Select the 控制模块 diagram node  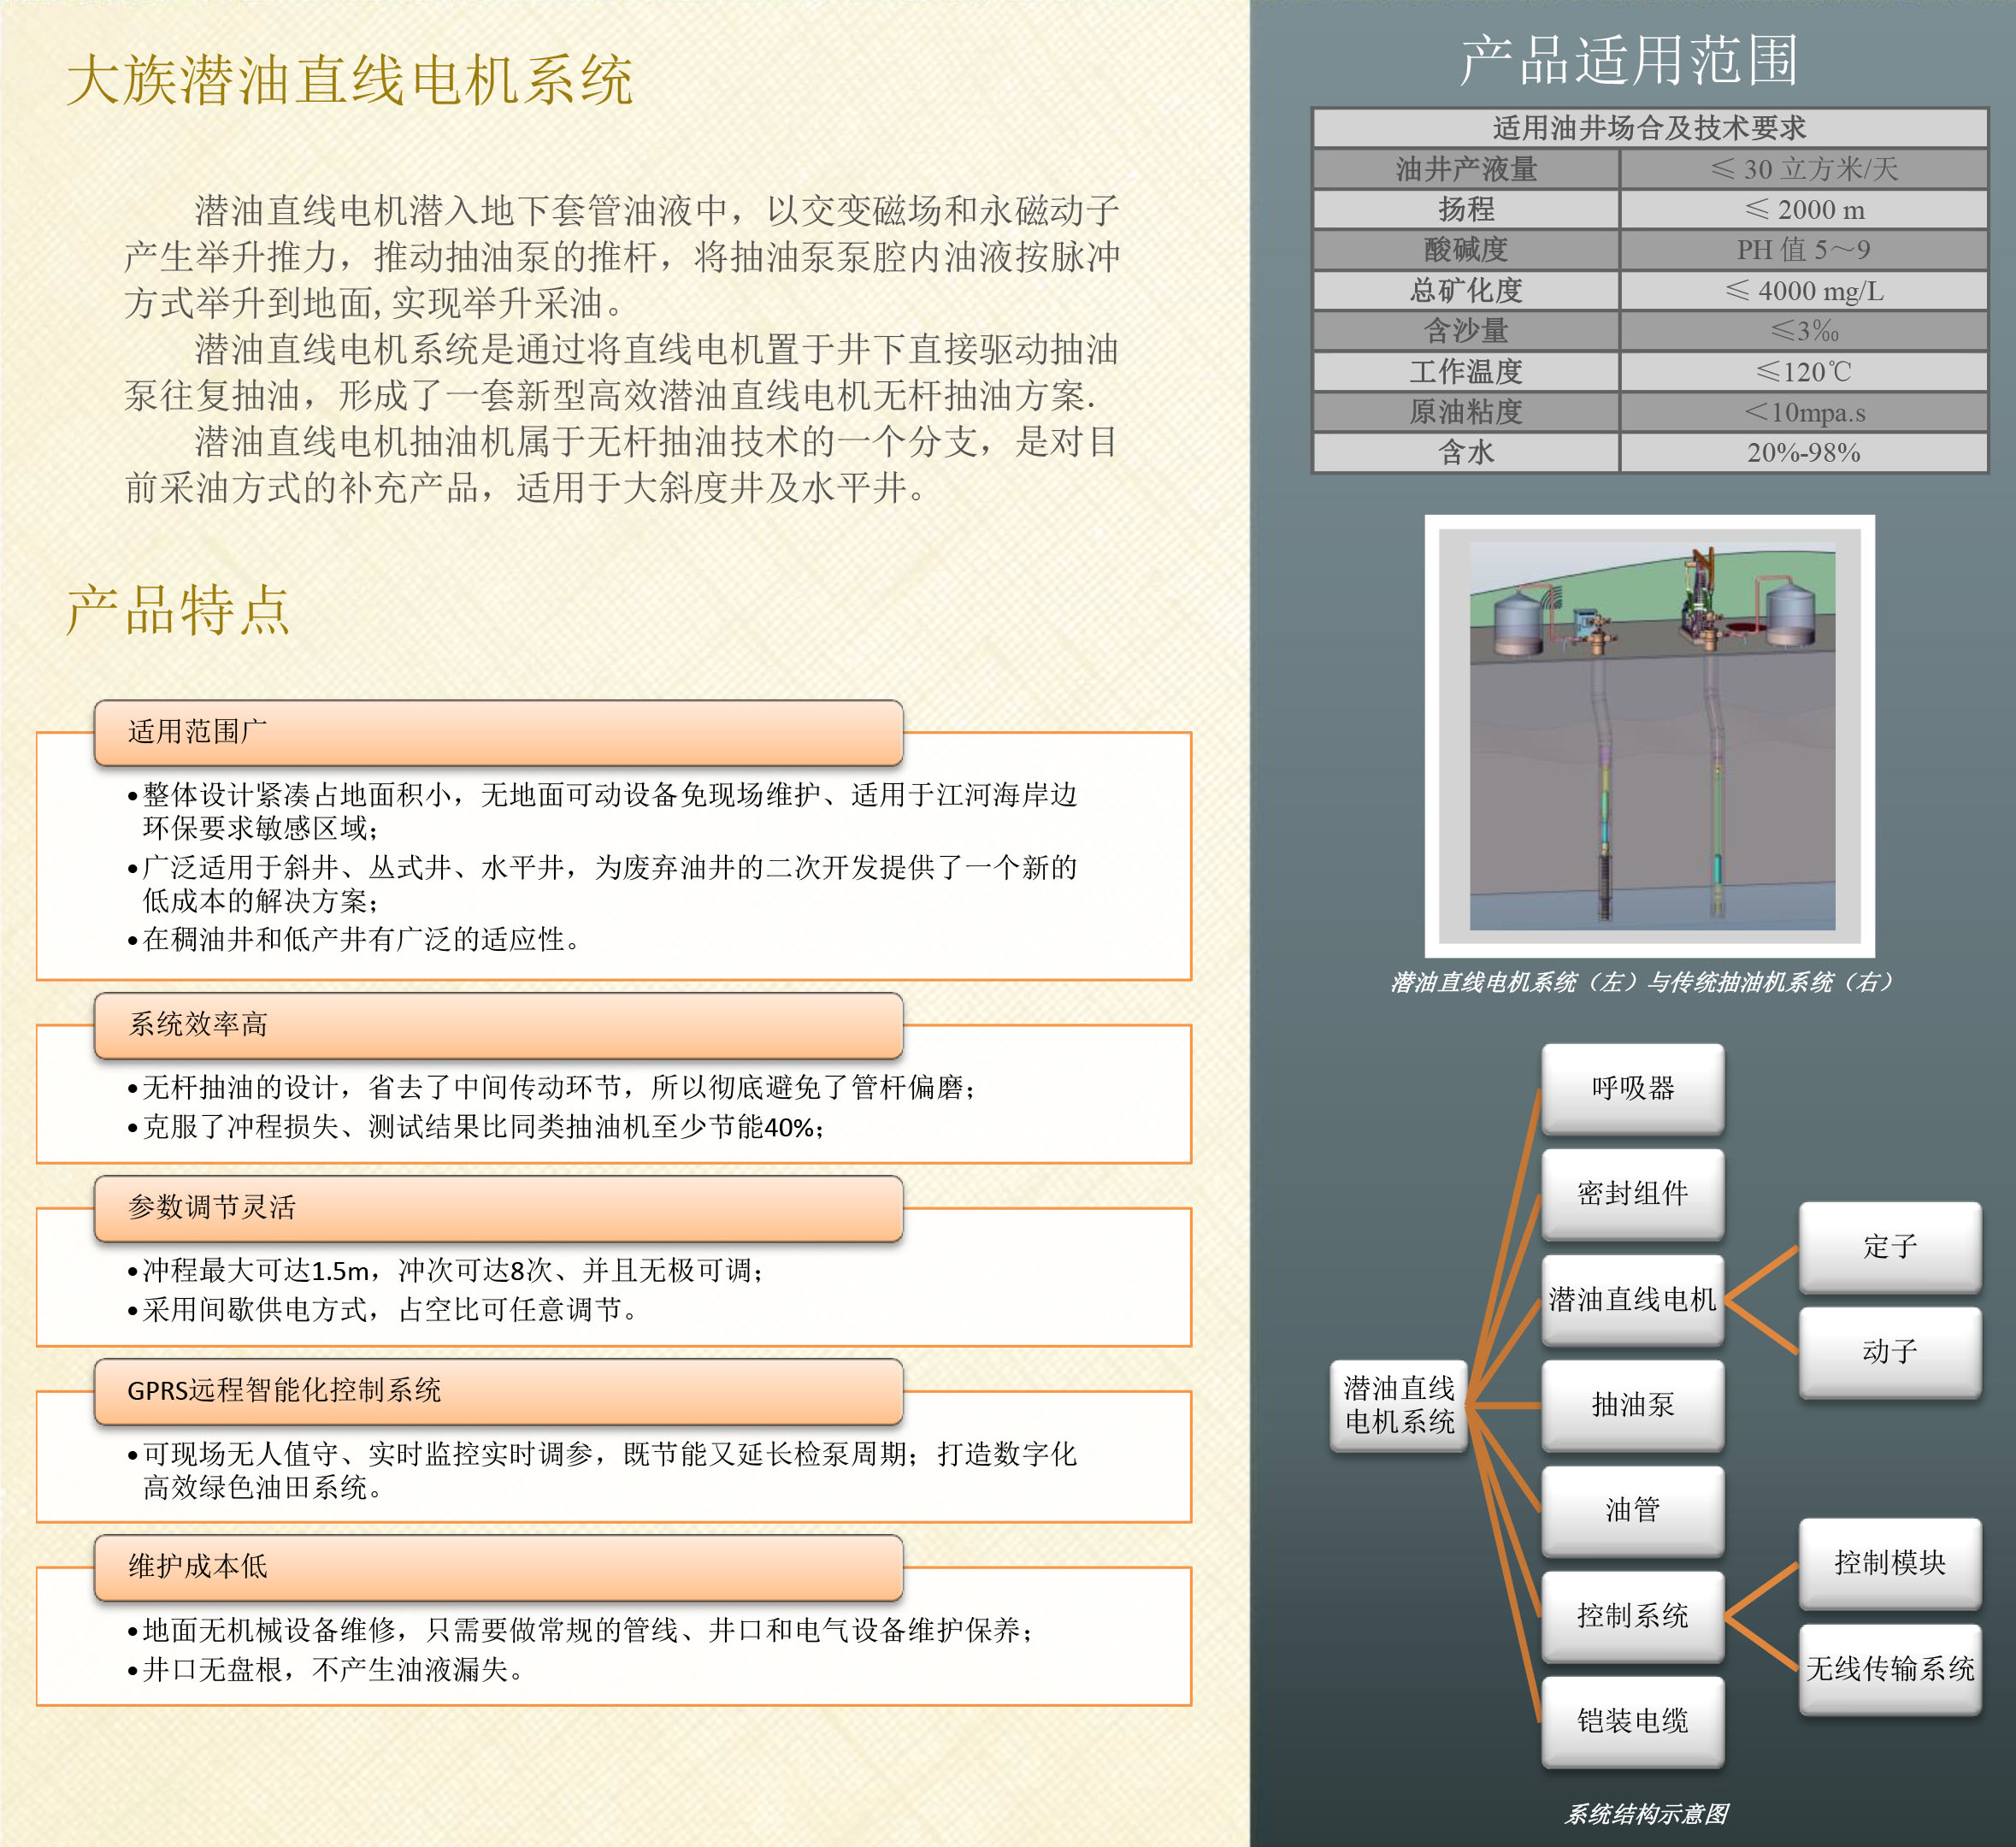[1890, 1563]
